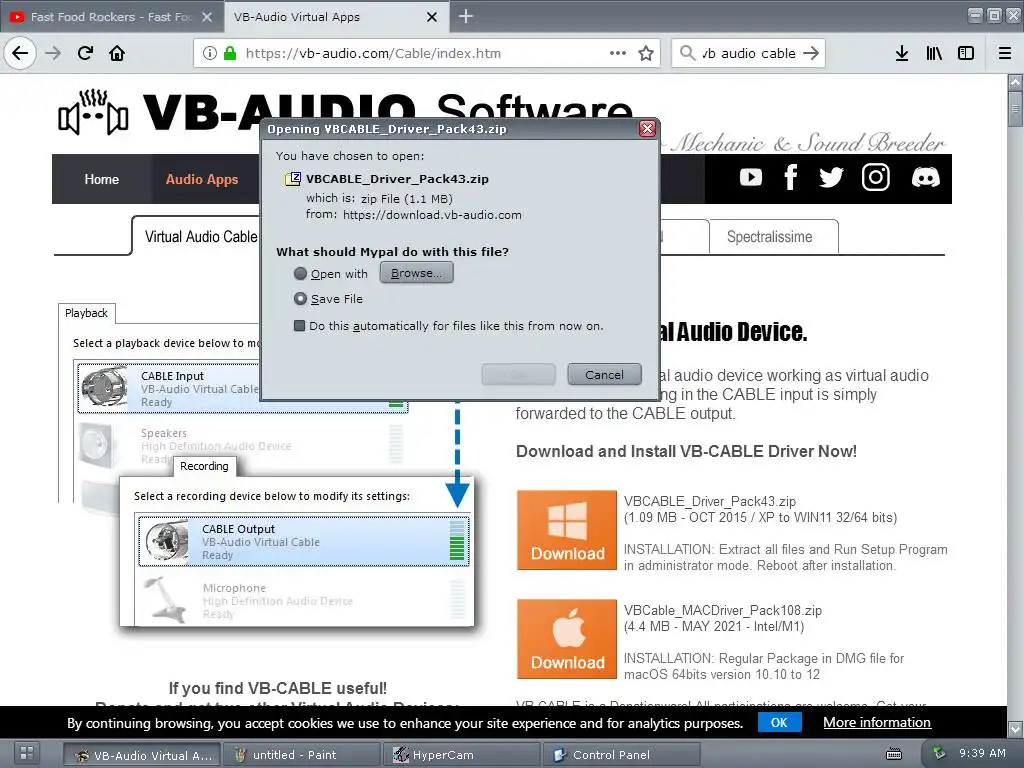The image size is (1024, 768).
Task: Select the Spectralissime tab
Action: pyautogui.click(x=769, y=236)
